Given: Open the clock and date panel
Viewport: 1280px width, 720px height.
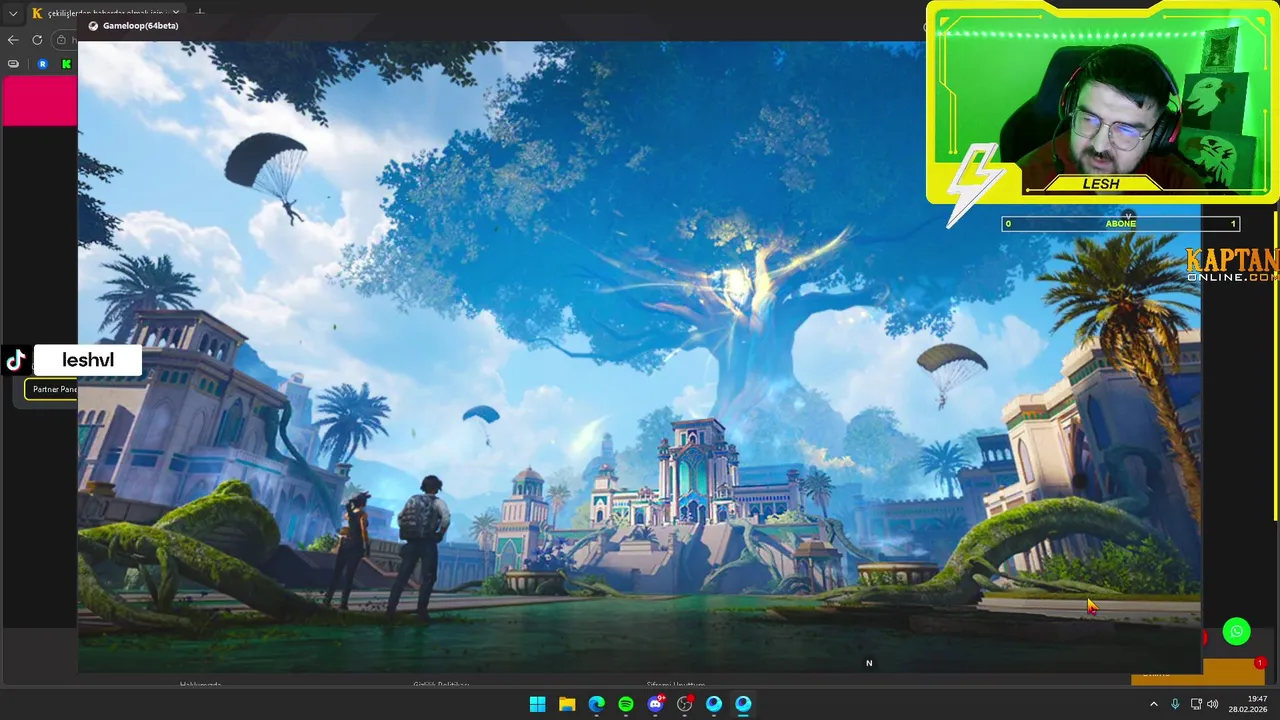Looking at the screenshot, I should tap(1248, 704).
